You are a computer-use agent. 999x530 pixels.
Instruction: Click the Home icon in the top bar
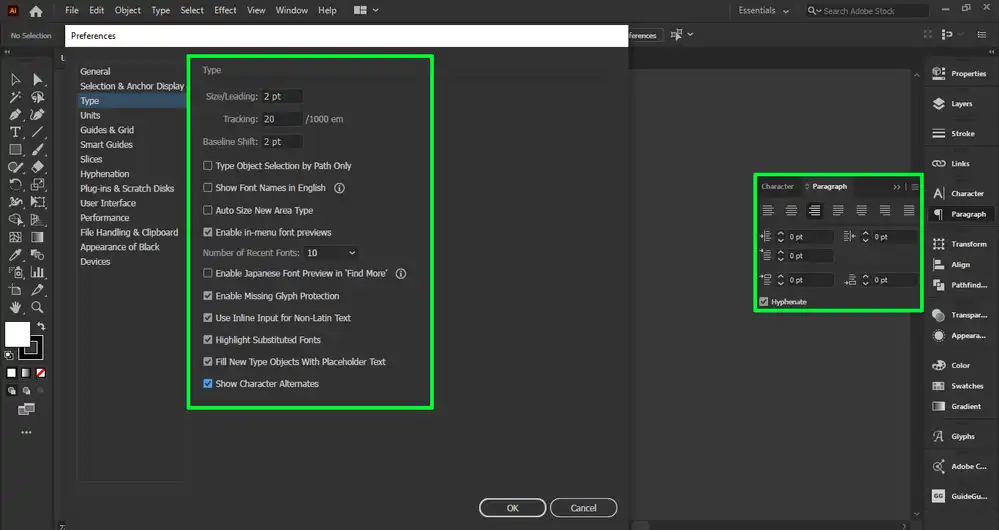[36, 11]
